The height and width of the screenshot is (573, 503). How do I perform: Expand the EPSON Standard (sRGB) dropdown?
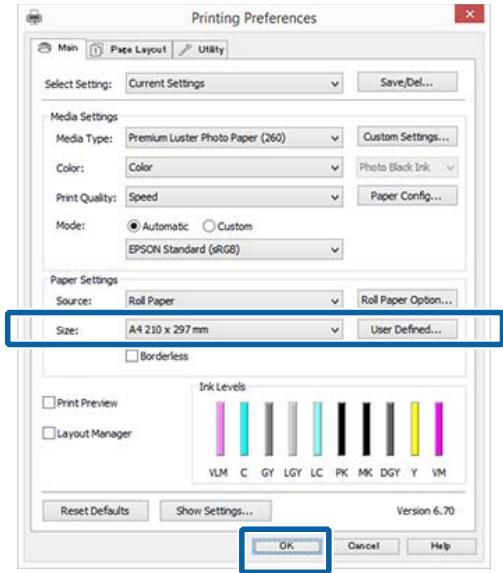[x=234, y=250]
